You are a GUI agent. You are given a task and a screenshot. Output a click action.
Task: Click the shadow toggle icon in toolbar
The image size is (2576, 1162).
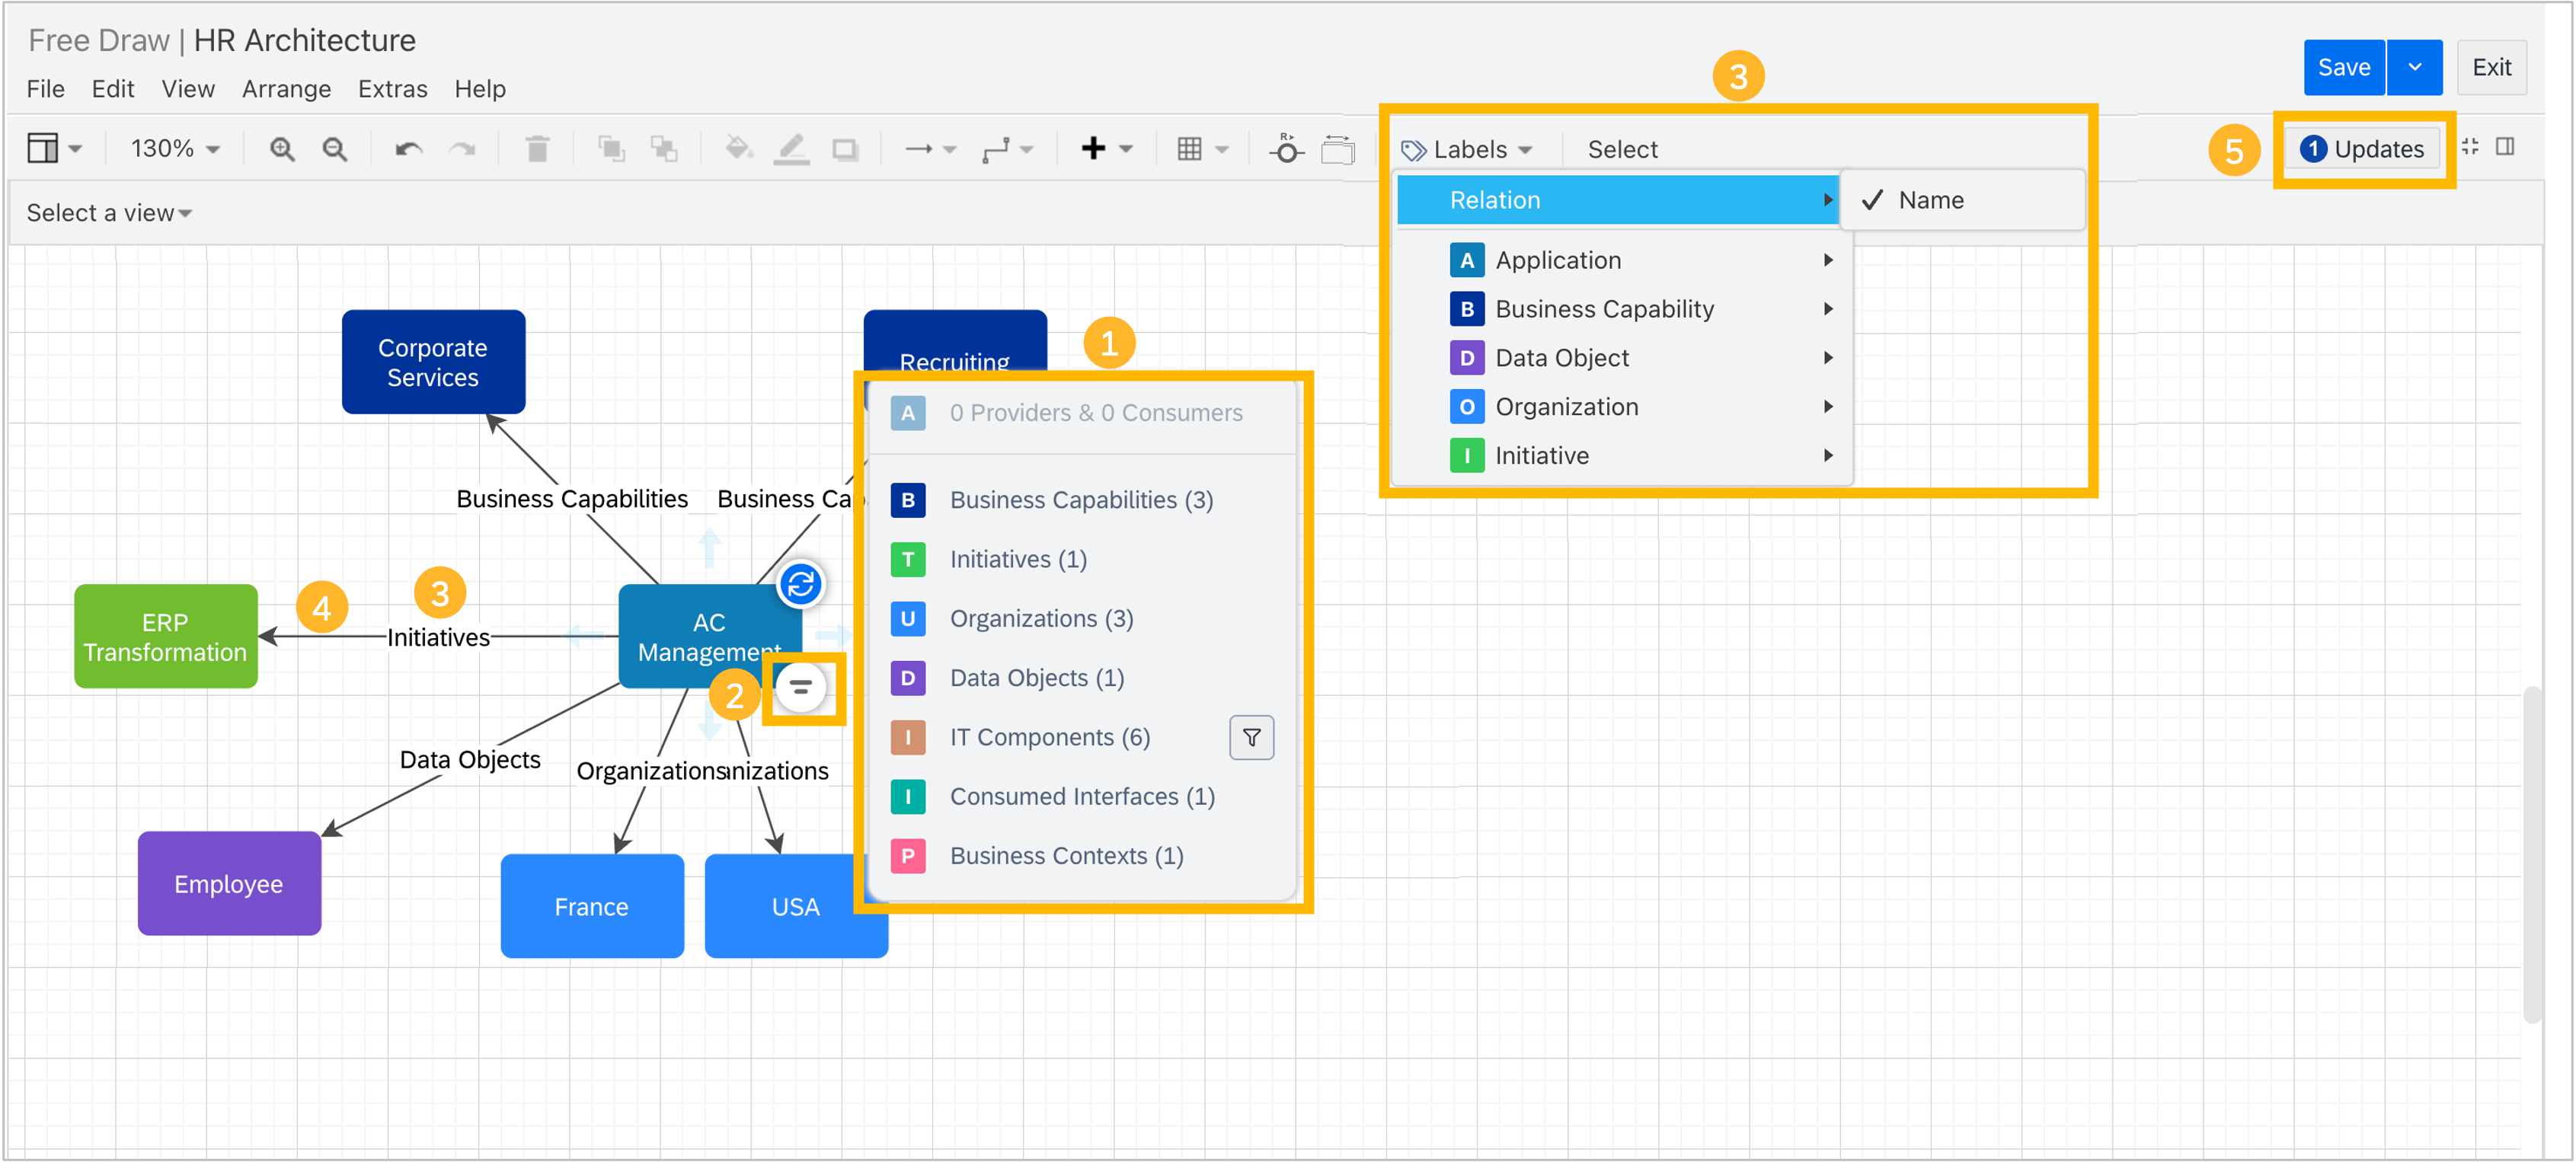click(x=845, y=150)
